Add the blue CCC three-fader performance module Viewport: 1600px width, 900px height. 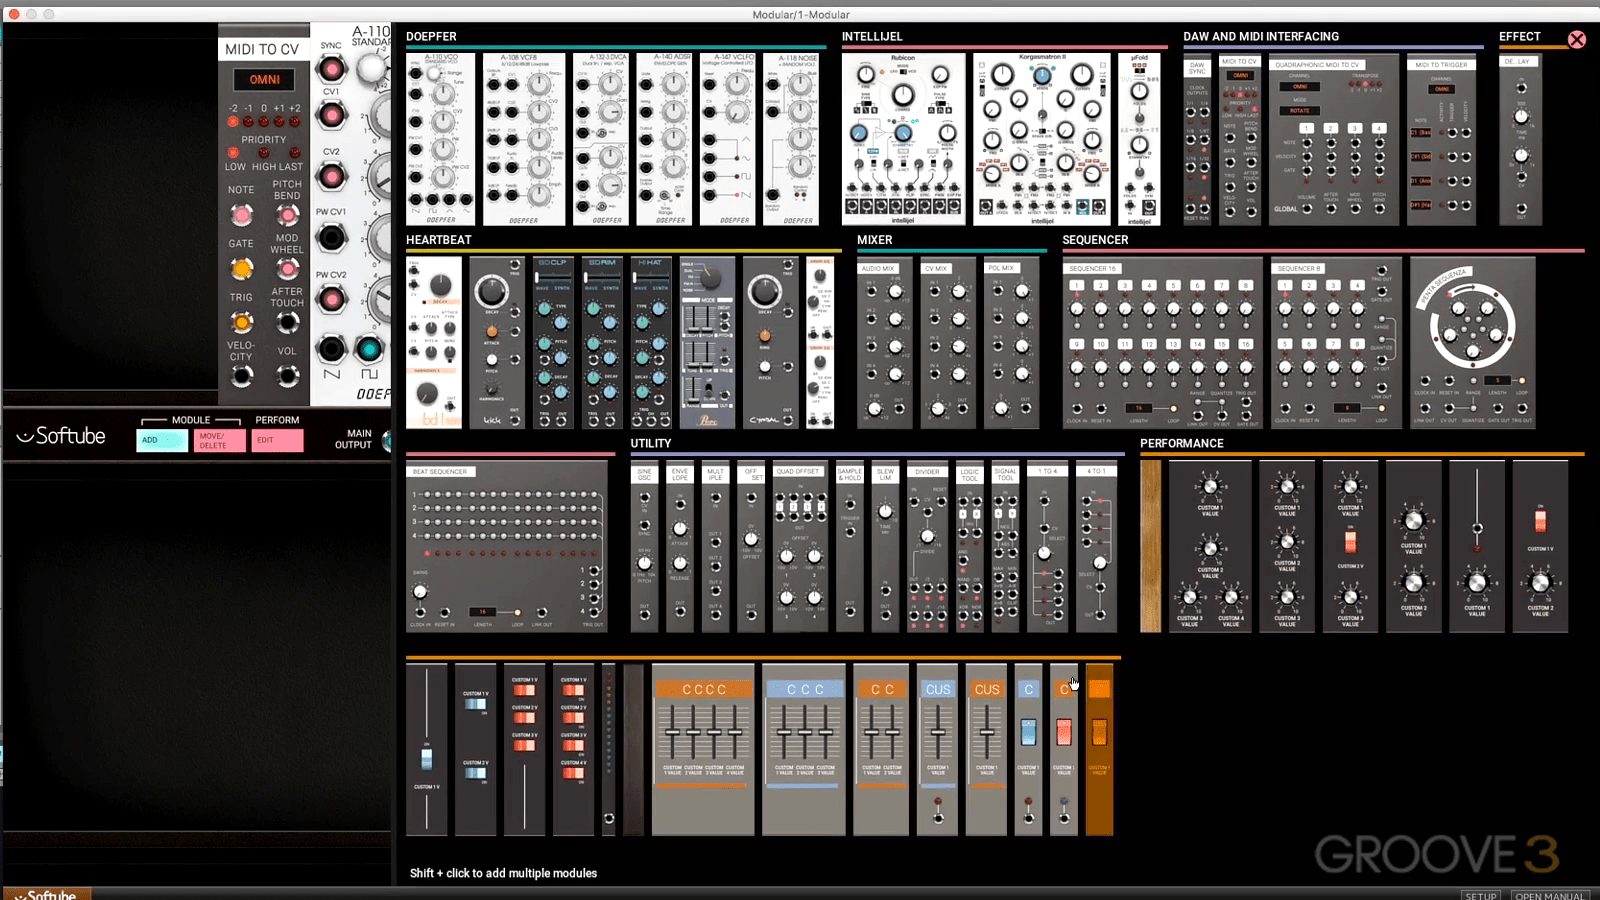pyautogui.click(x=804, y=750)
